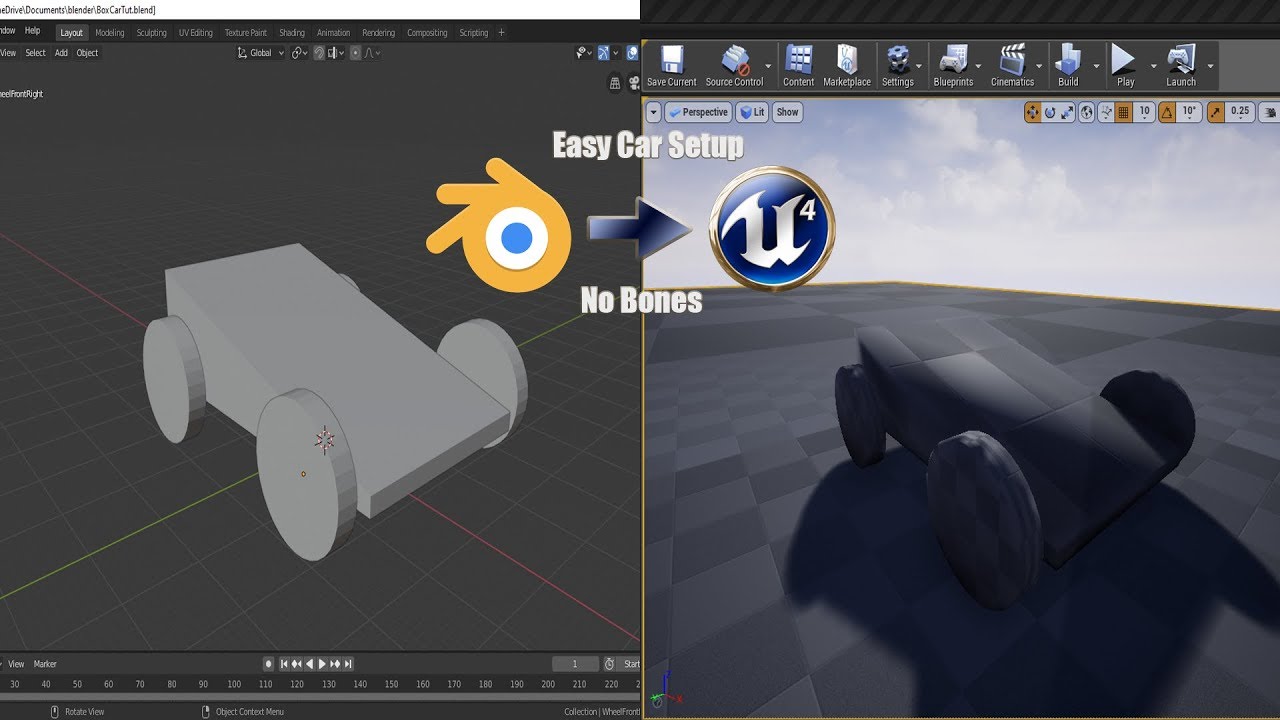Click the surface snapping icon in Unreal
The width and height of the screenshot is (1280, 720).
tap(1107, 112)
